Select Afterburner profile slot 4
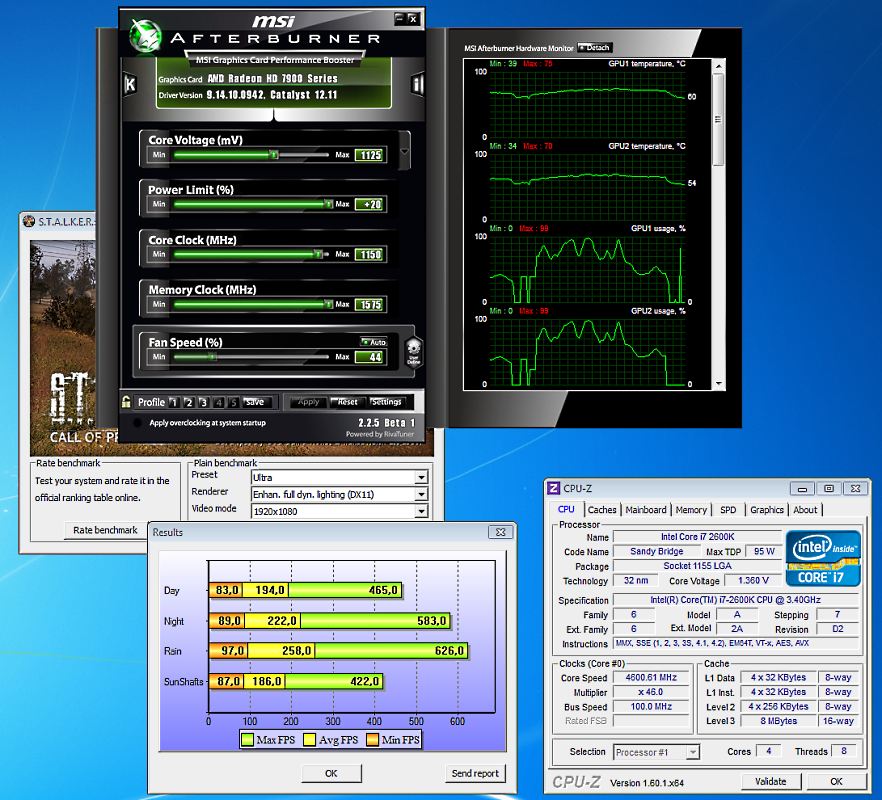 click(219, 402)
